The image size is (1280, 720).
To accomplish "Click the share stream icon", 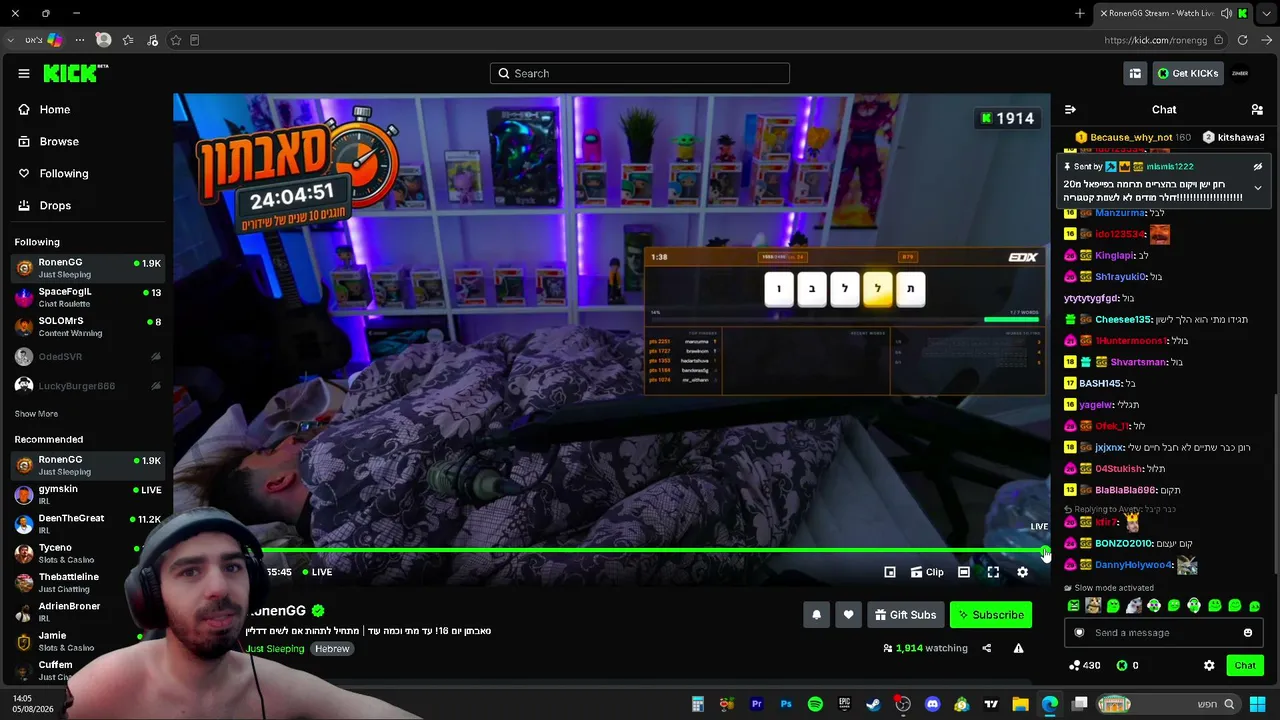I will (x=986, y=648).
